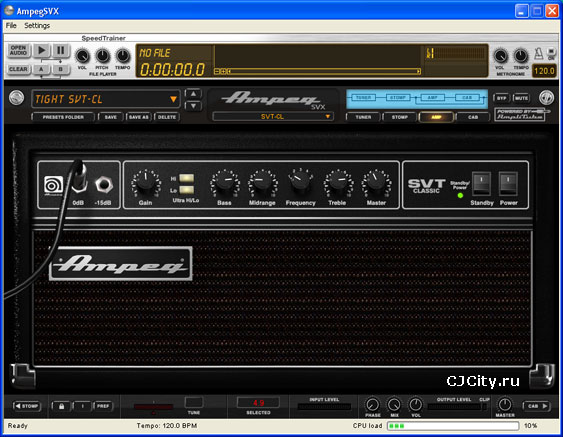Click the Phase knob
Image resolution: width=563 pixels, height=437 pixels.
[372, 405]
